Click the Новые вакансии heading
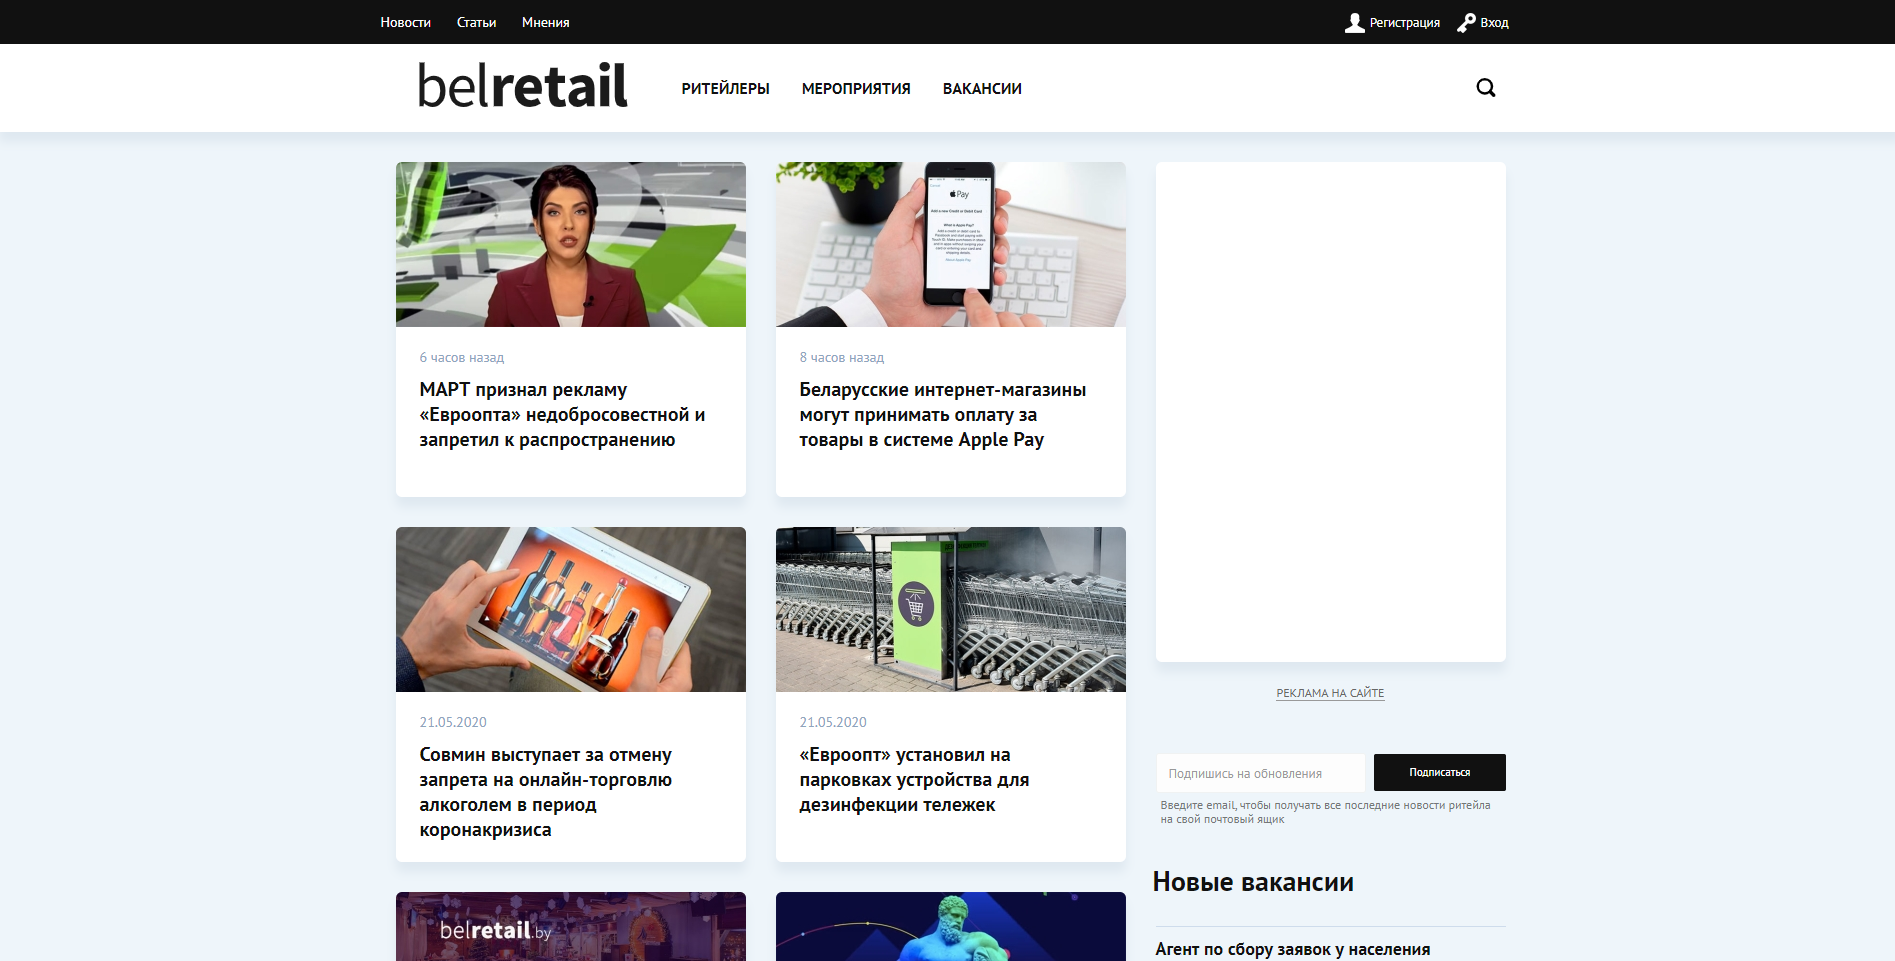Viewport: 1895px width, 961px height. pos(1253,882)
